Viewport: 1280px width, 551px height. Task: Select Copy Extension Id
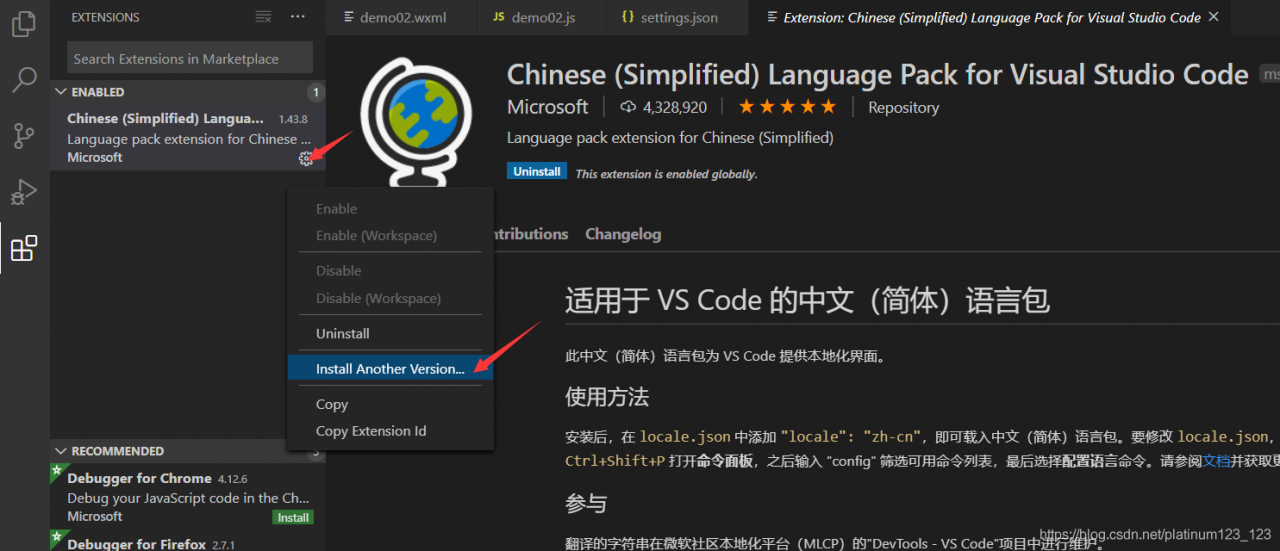click(x=390, y=431)
